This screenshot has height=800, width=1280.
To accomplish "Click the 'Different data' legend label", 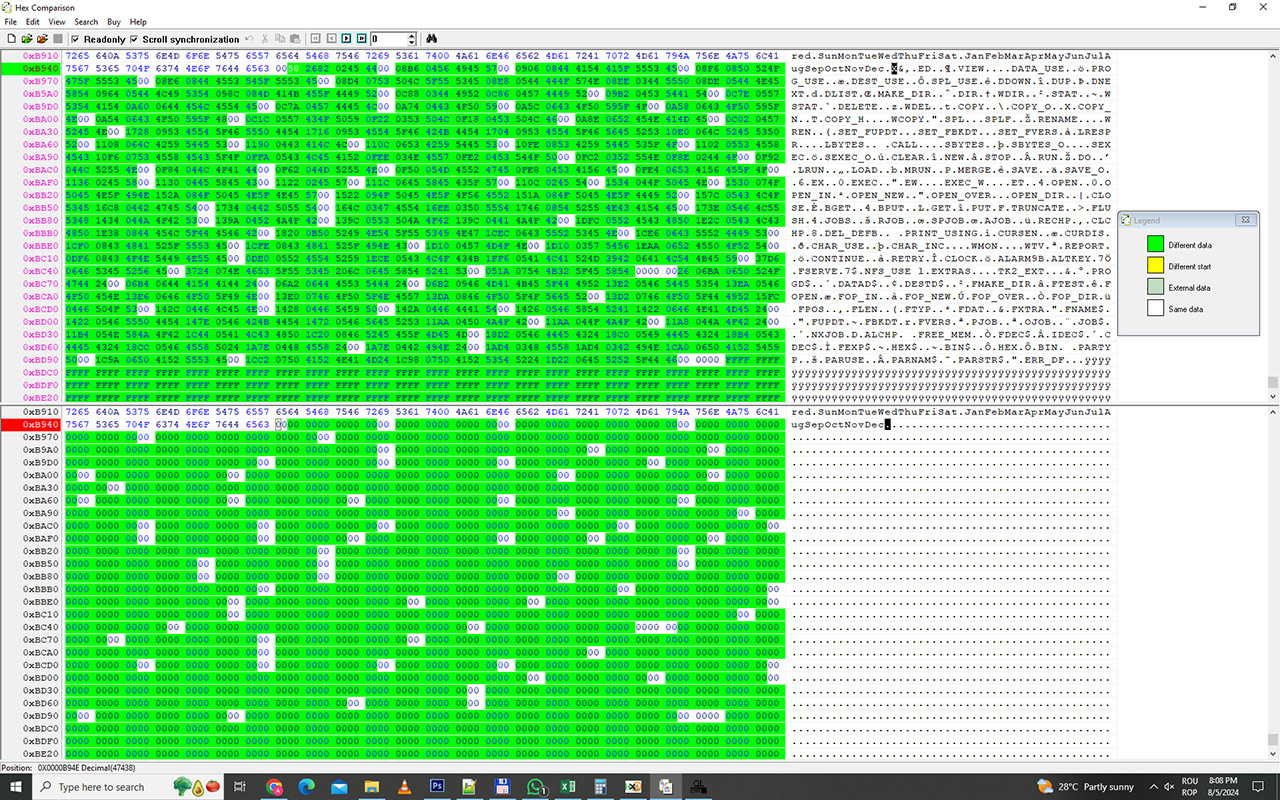I will 1190,245.
